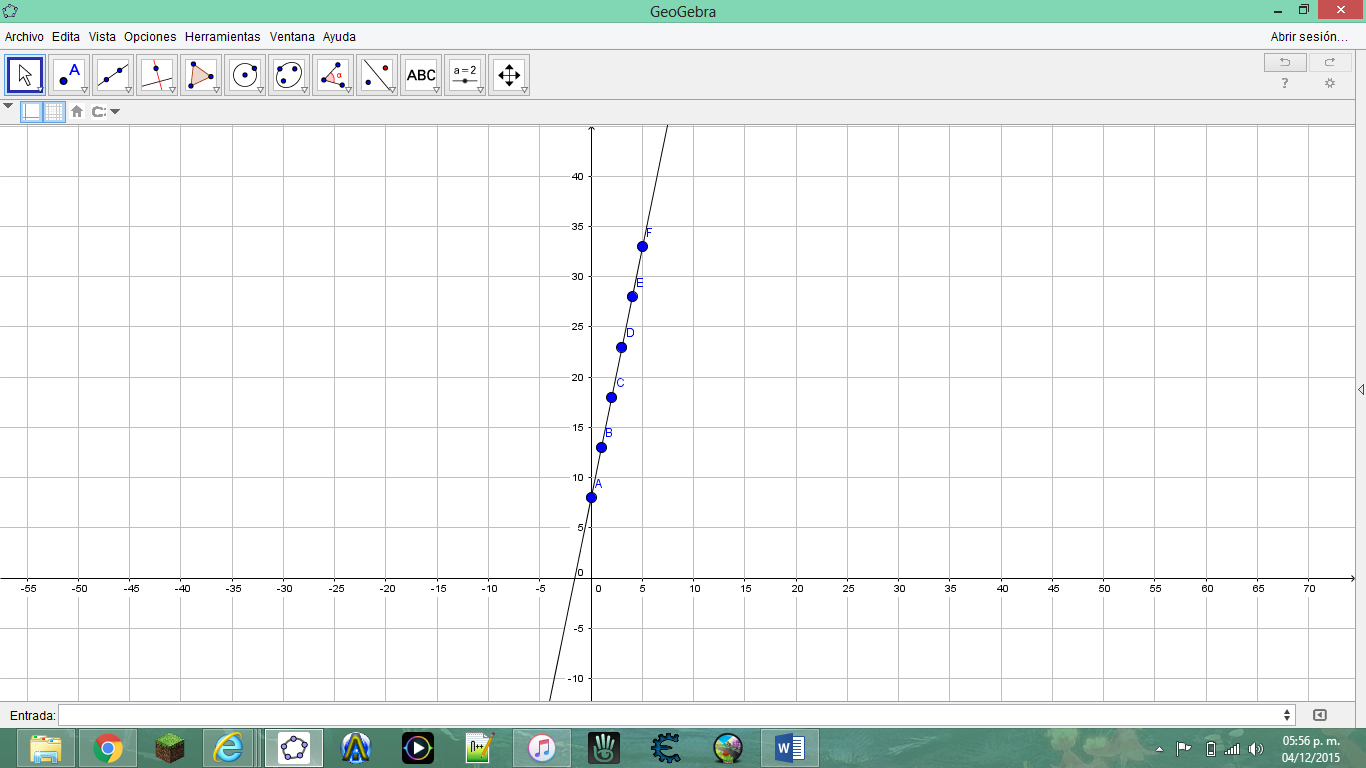This screenshot has height=768, width=1366.
Task: Collapse the style bar with its triangle
Action: tap(8, 105)
